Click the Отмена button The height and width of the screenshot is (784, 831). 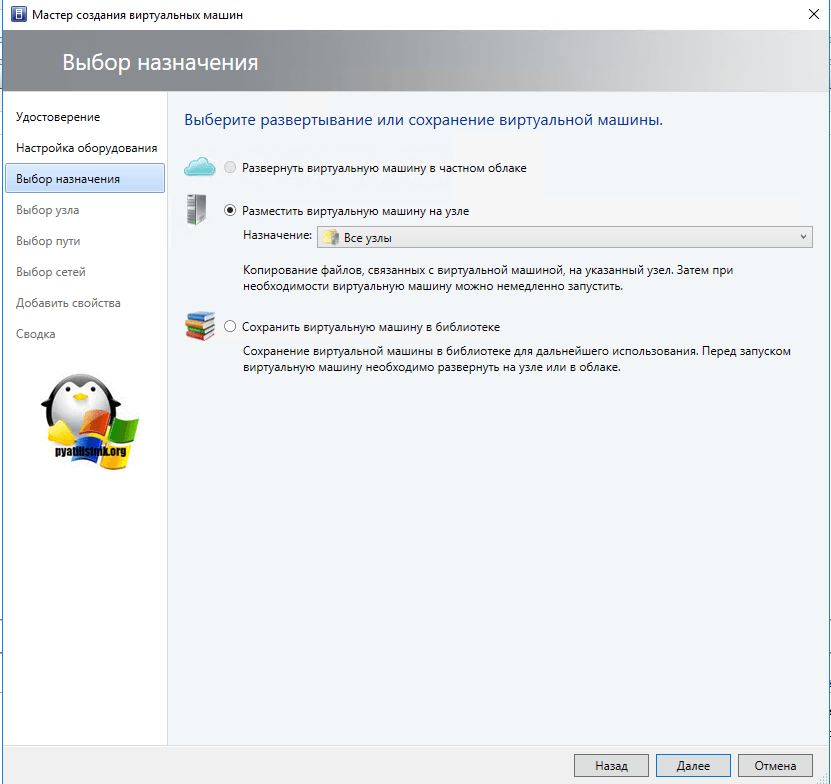click(775, 765)
